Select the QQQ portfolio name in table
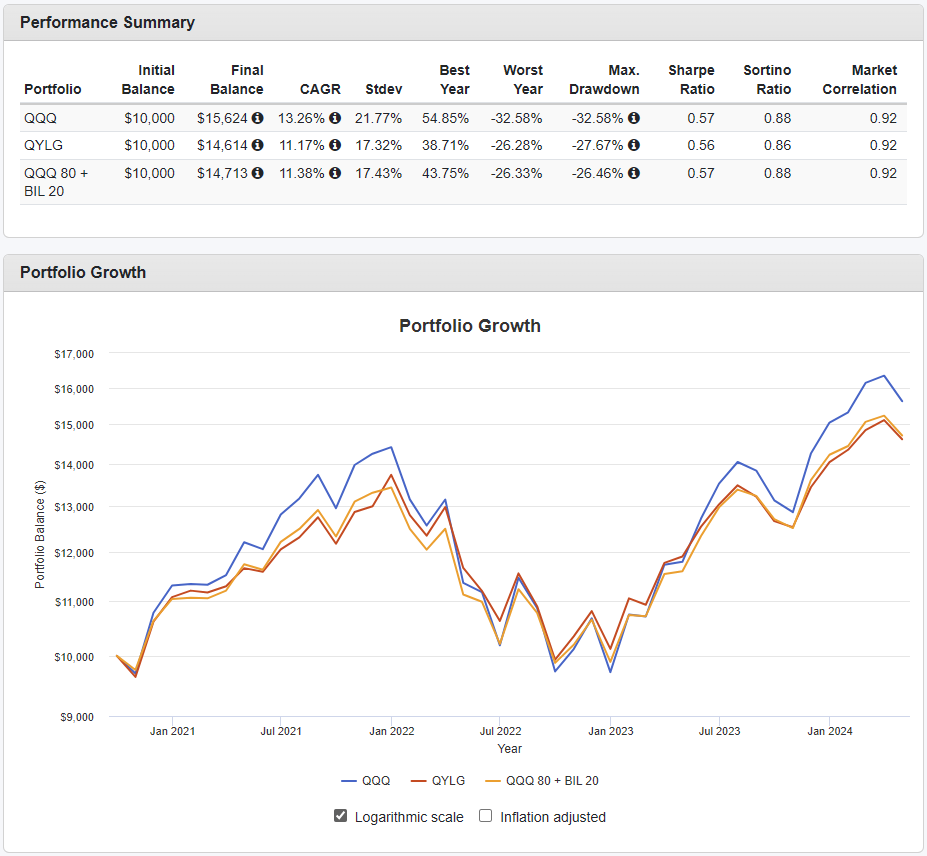The width and height of the screenshot is (927, 856). 40,118
